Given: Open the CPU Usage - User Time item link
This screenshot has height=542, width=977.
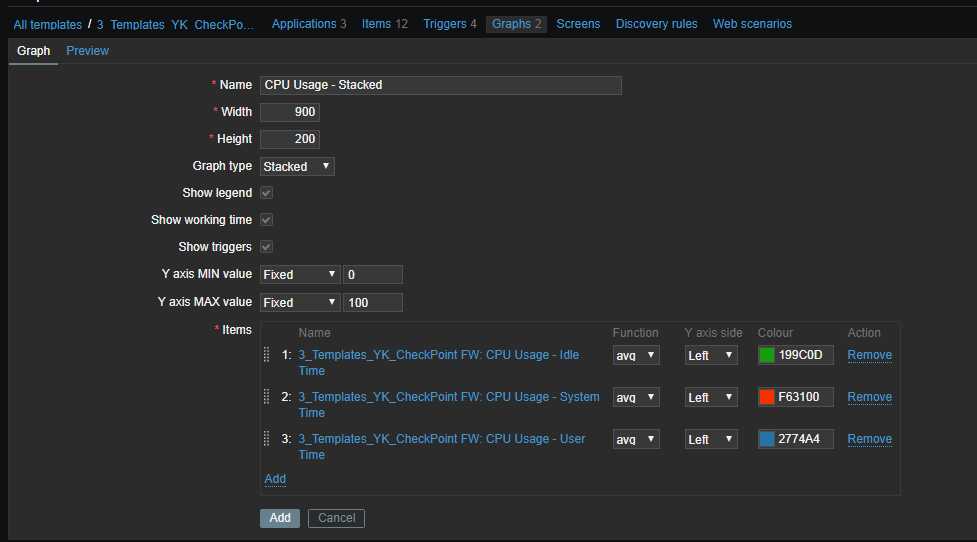Looking at the screenshot, I should point(442,447).
